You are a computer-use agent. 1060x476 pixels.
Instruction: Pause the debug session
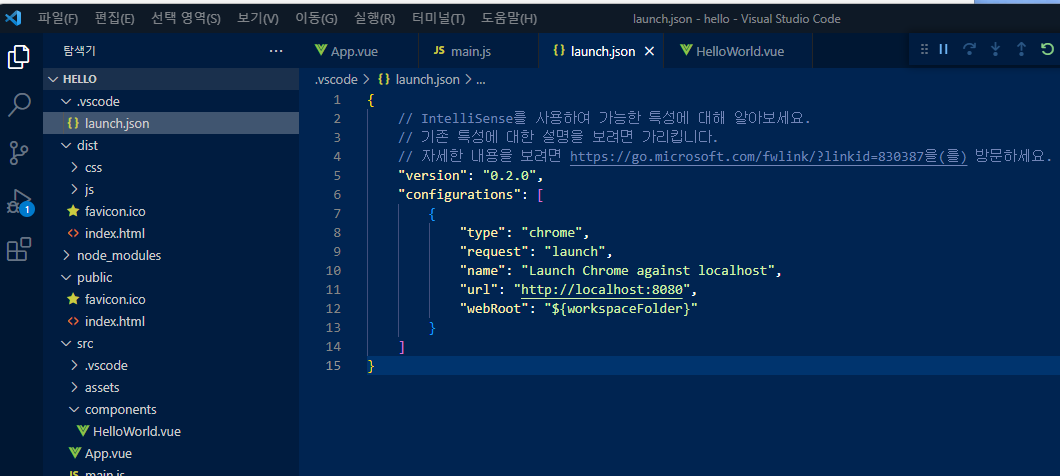(x=942, y=50)
